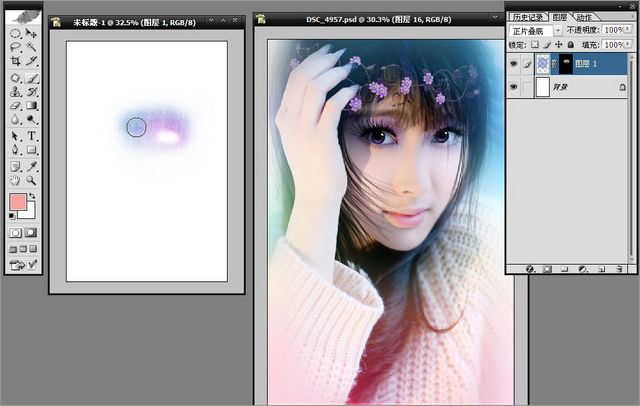
Task: Select the Magic Wand tool
Action: [31, 47]
